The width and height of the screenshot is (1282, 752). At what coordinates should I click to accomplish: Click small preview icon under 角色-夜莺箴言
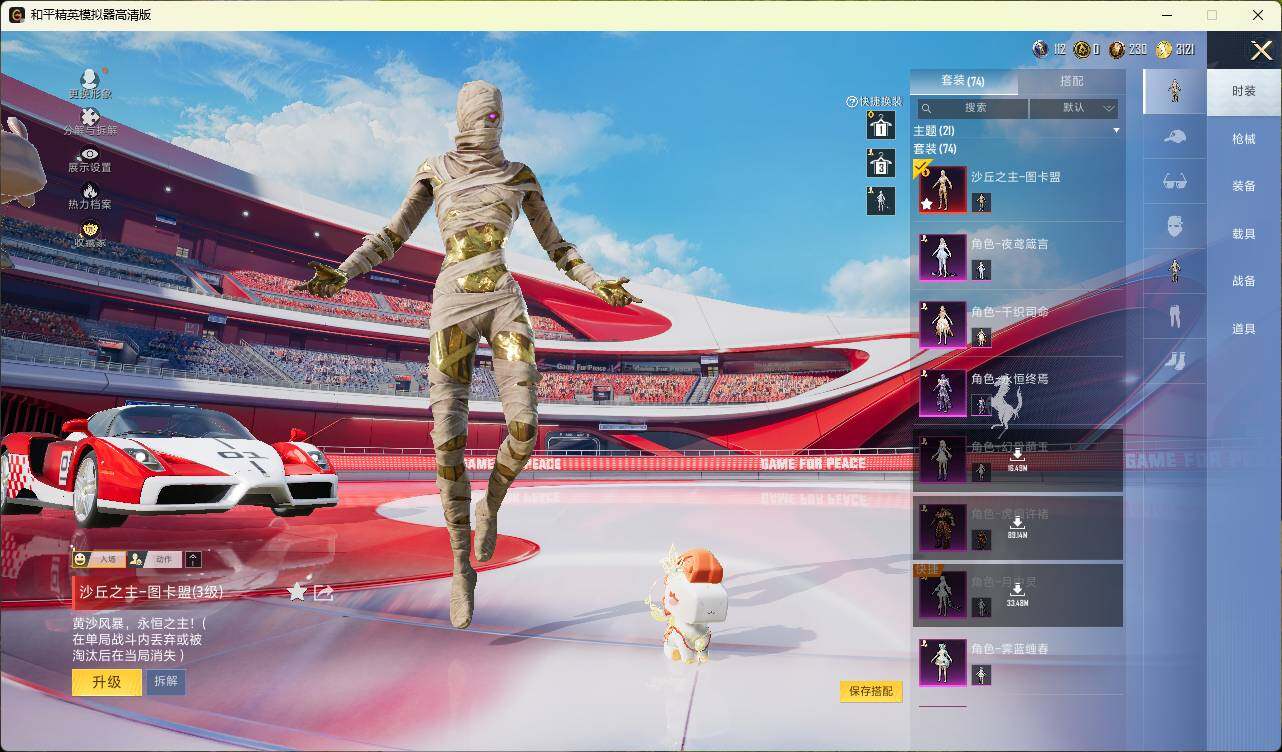[982, 270]
